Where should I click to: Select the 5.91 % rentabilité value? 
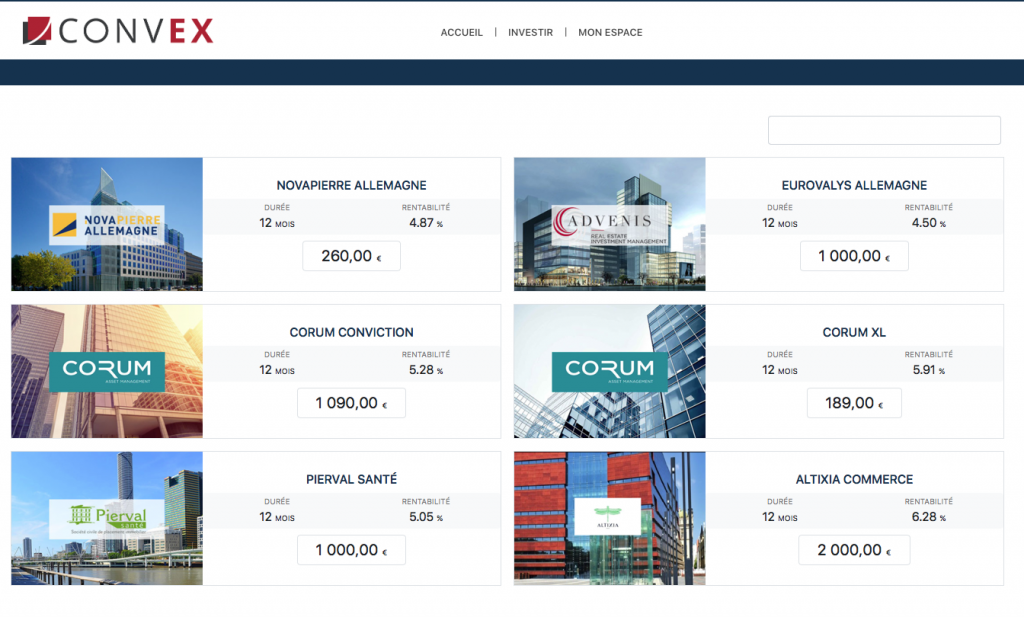point(929,370)
